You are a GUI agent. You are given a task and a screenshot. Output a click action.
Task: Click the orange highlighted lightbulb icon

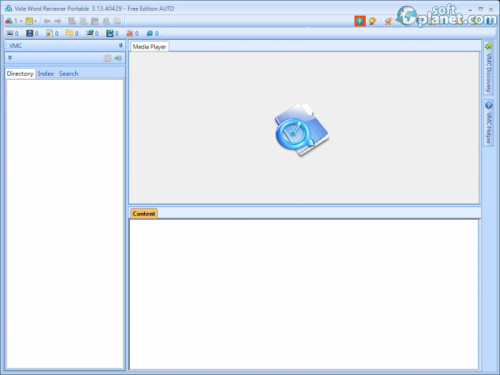click(360, 21)
